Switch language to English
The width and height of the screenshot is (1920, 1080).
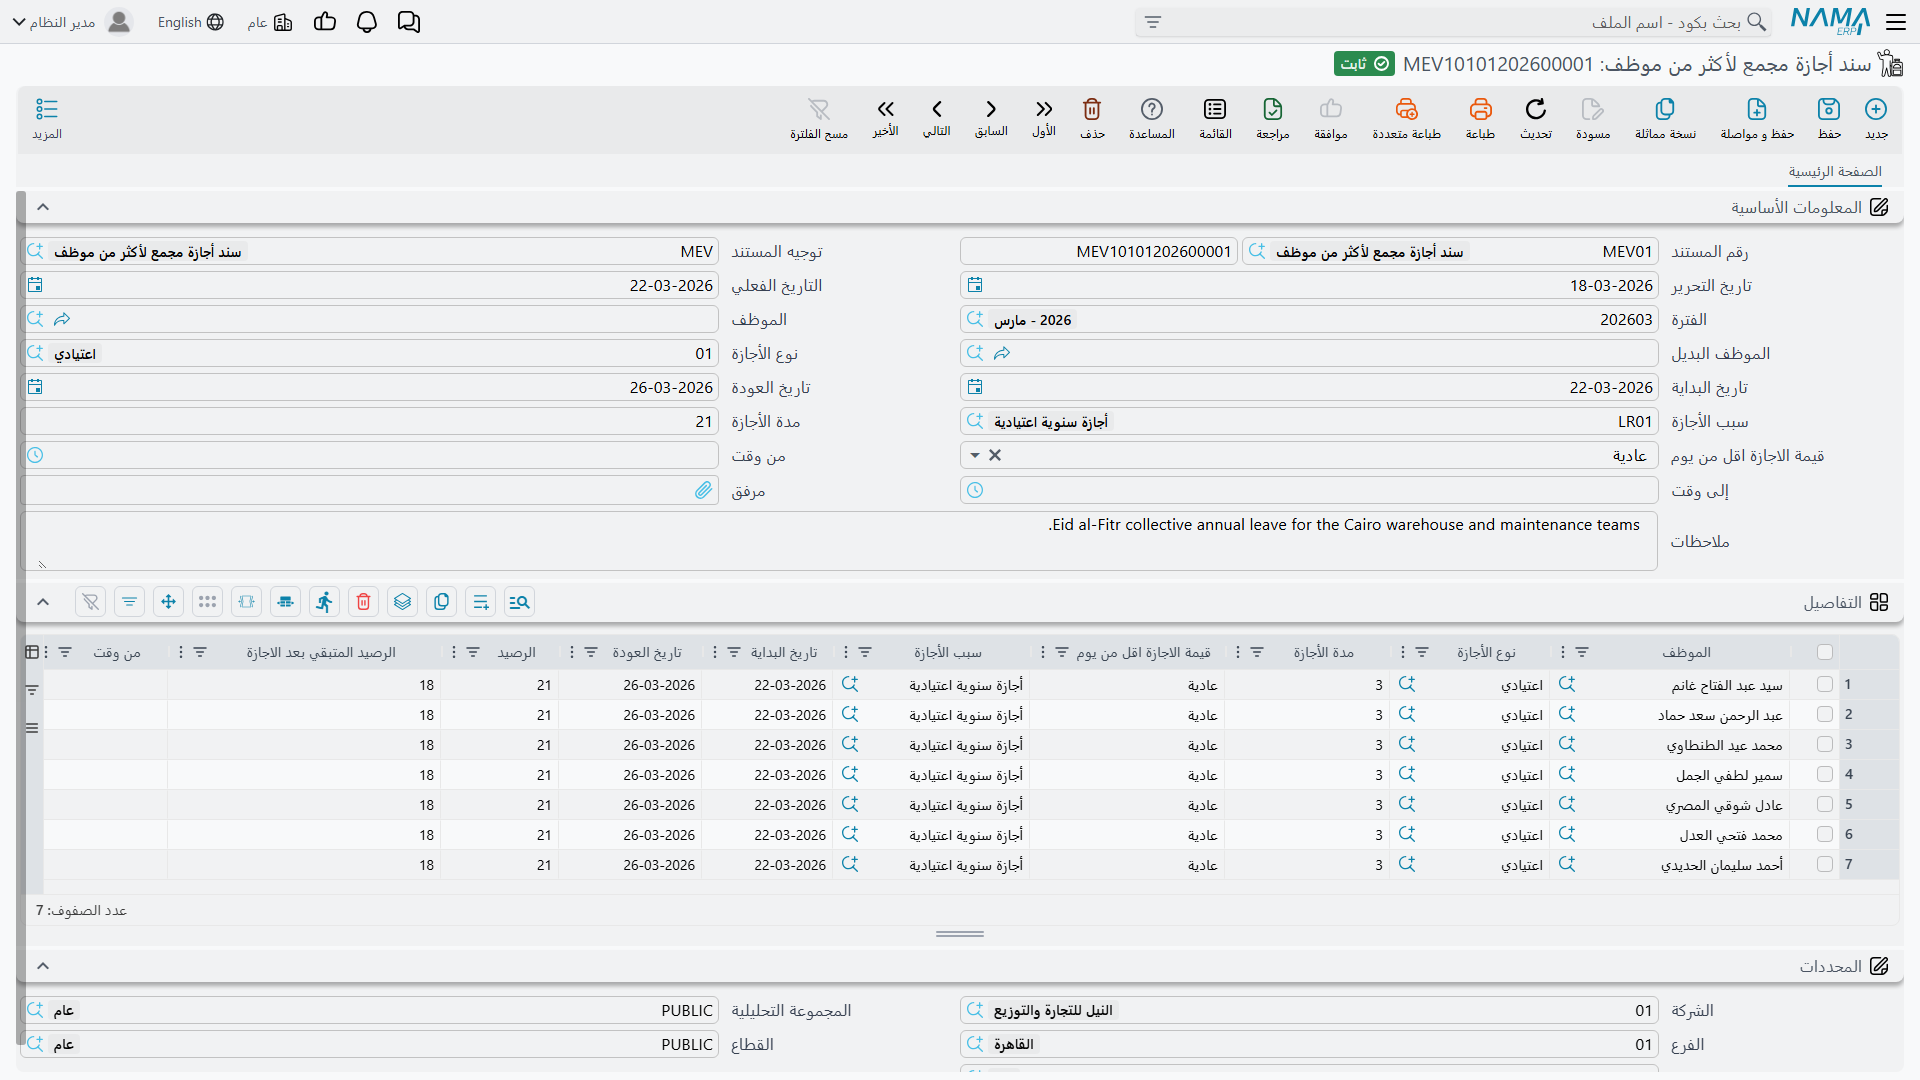(x=190, y=22)
